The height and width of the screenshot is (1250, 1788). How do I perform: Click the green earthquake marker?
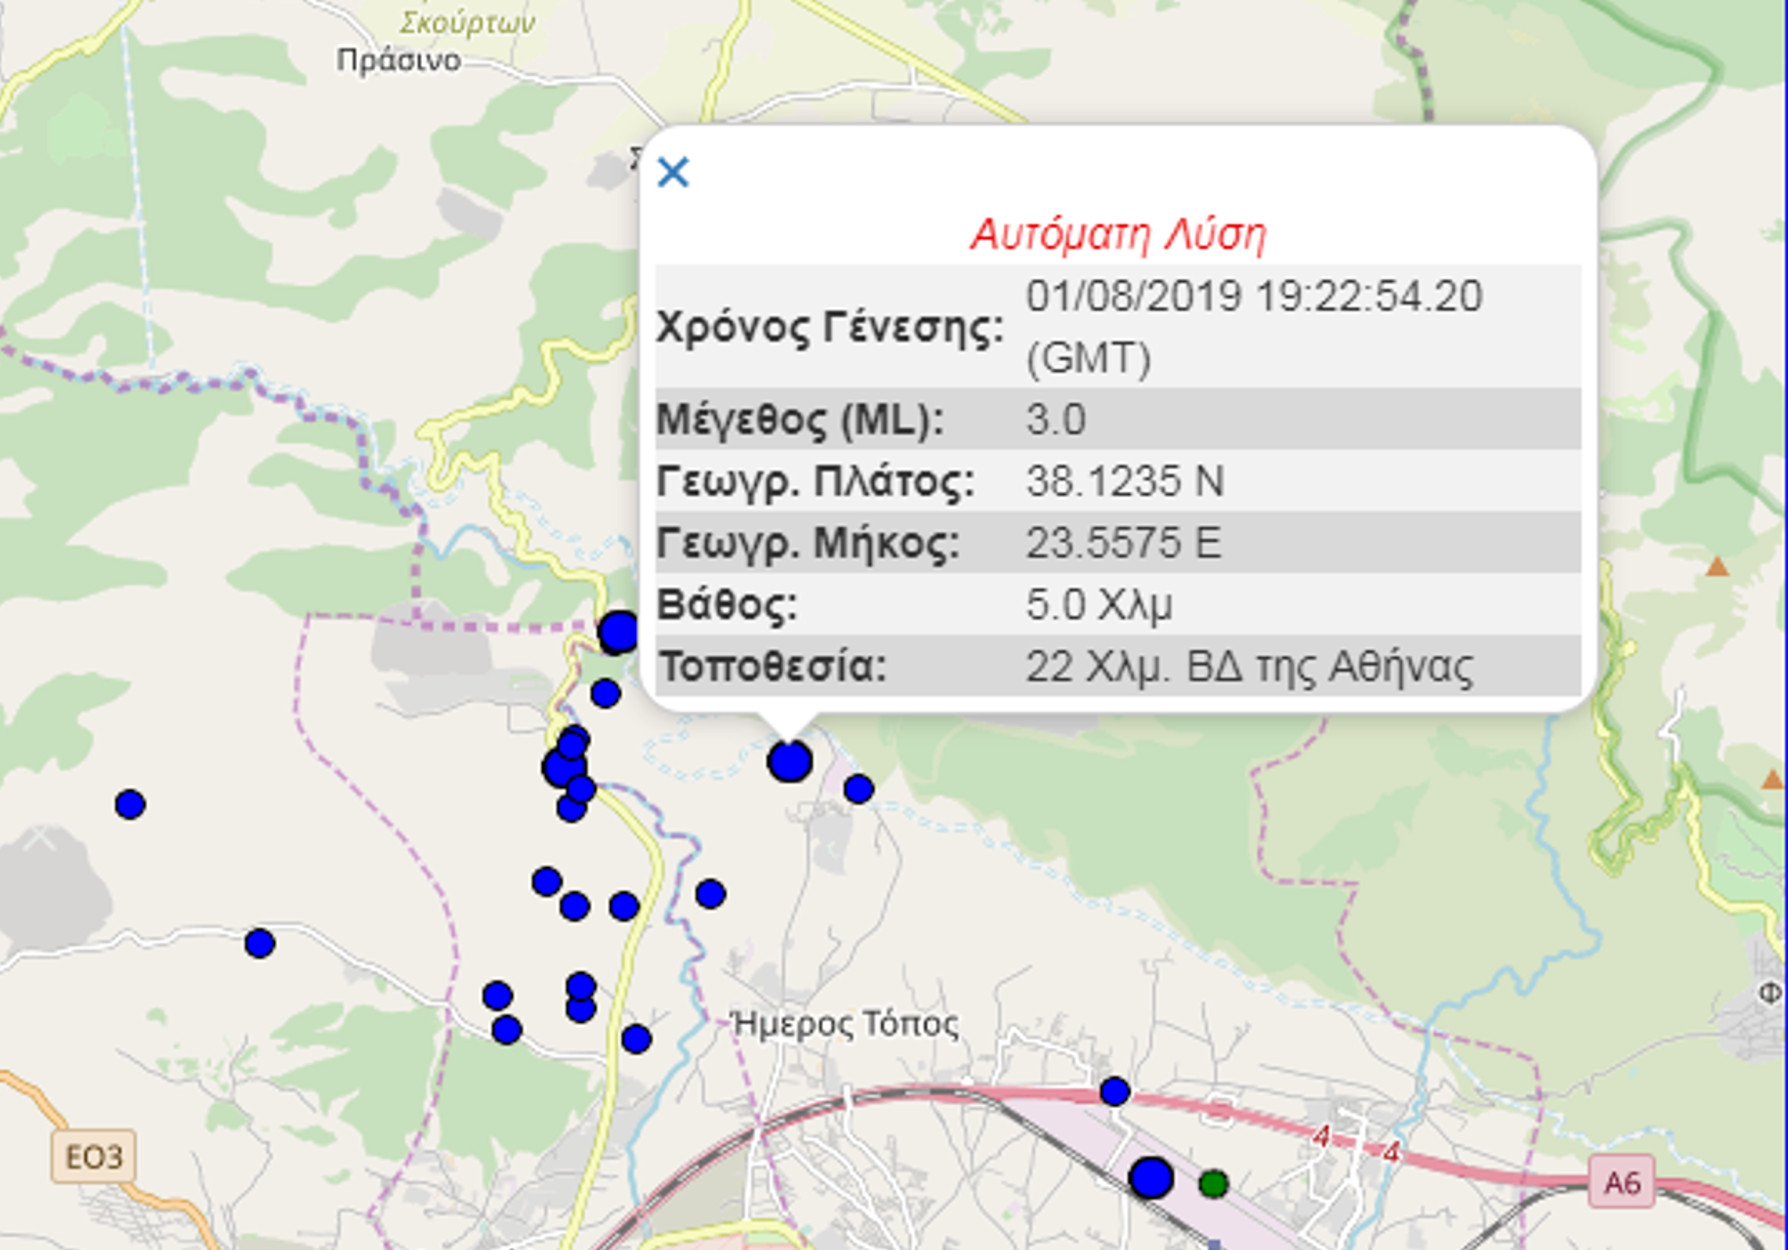[1213, 1184]
